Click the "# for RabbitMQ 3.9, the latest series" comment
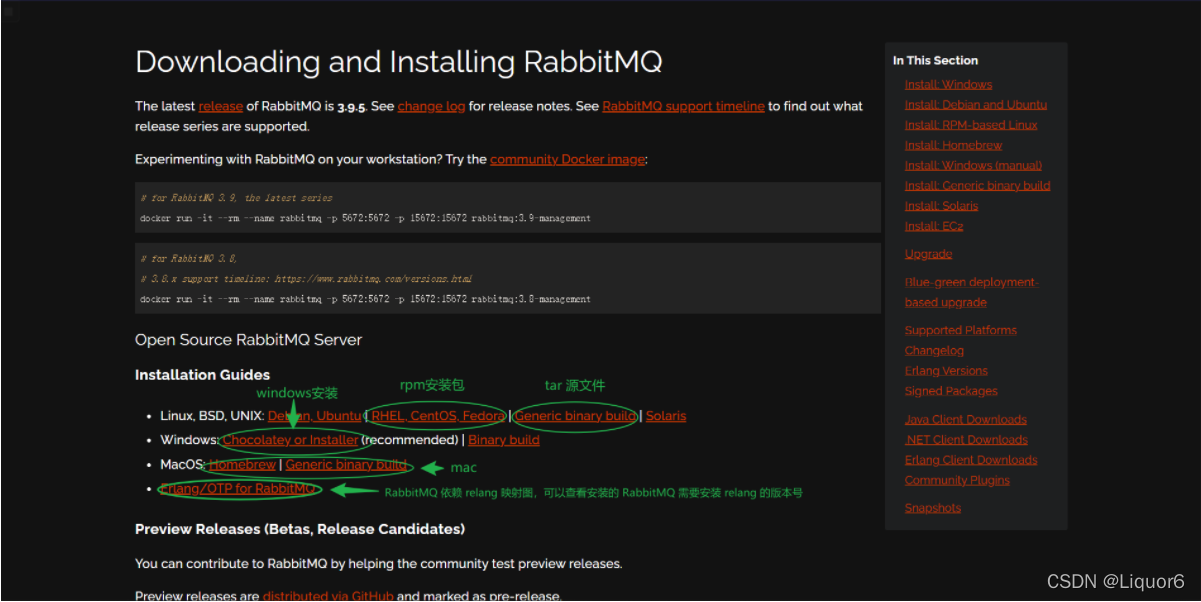Screen dimensions: 1201x602 pos(237,198)
